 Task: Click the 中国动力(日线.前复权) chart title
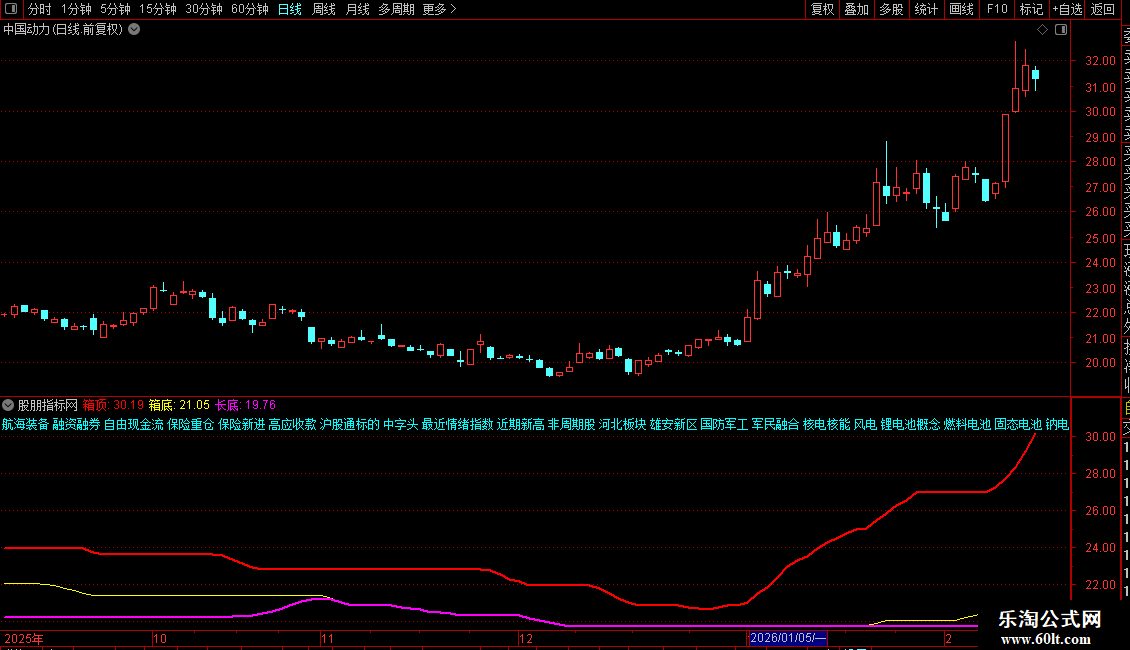(63, 30)
